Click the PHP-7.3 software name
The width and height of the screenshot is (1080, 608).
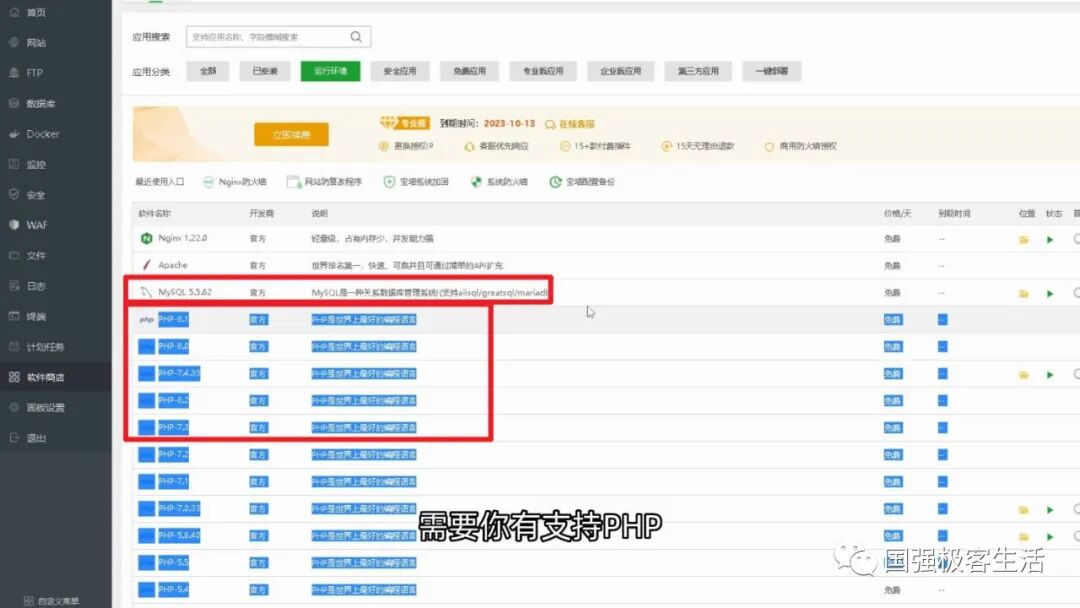(x=173, y=427)
